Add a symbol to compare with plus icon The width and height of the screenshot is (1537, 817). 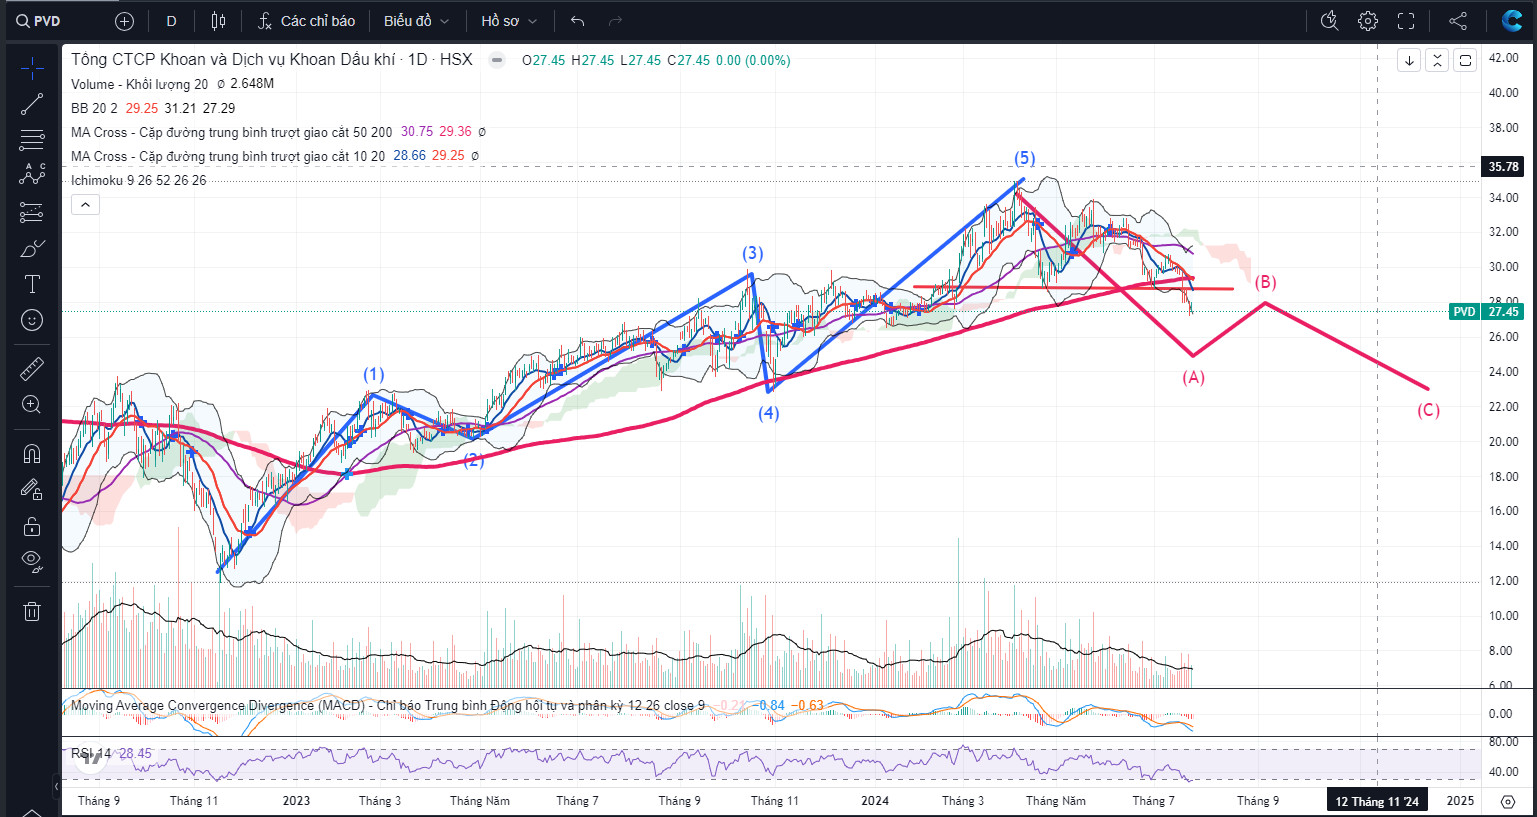[x=124, y=21]
